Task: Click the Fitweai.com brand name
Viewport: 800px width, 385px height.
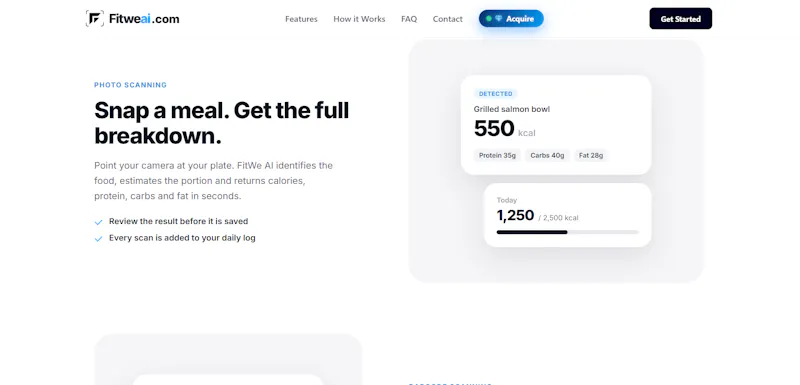Action: point(144,19)
